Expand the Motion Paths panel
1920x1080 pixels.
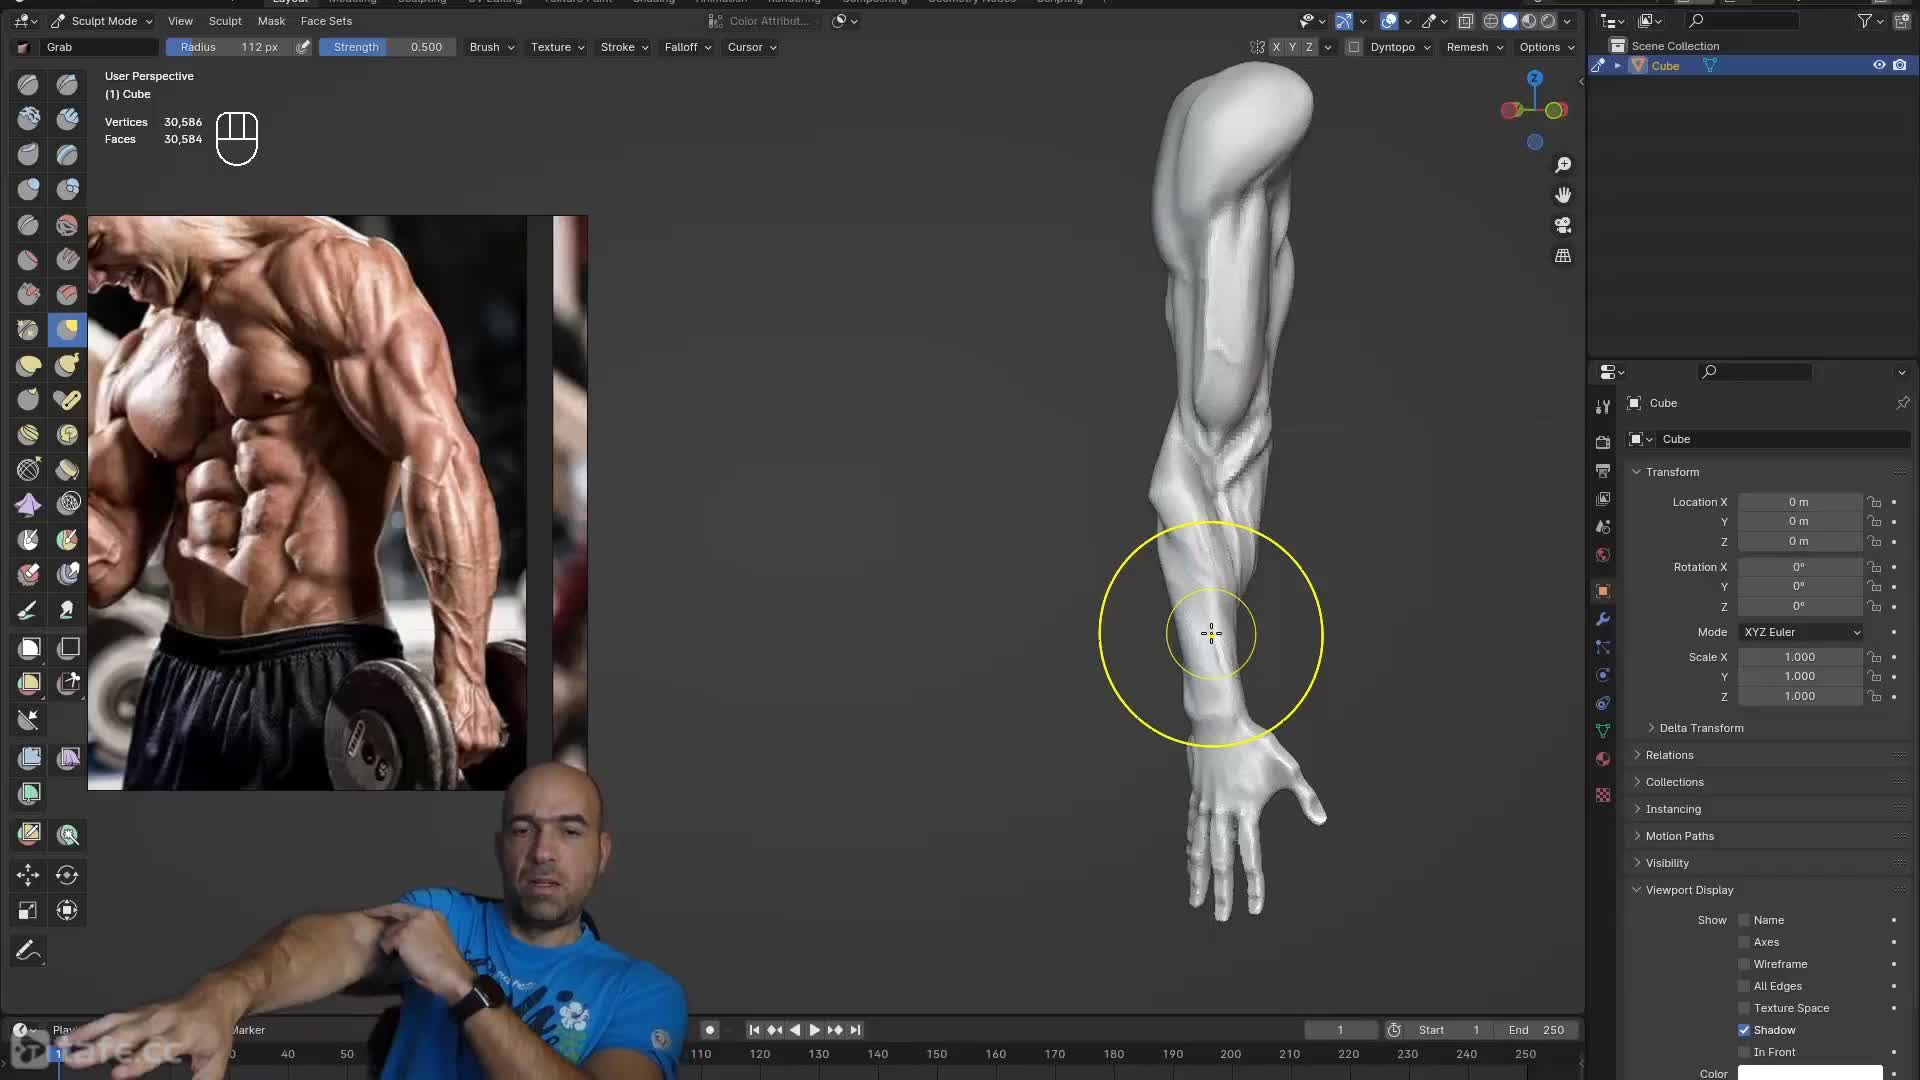tap(1679, 836)
